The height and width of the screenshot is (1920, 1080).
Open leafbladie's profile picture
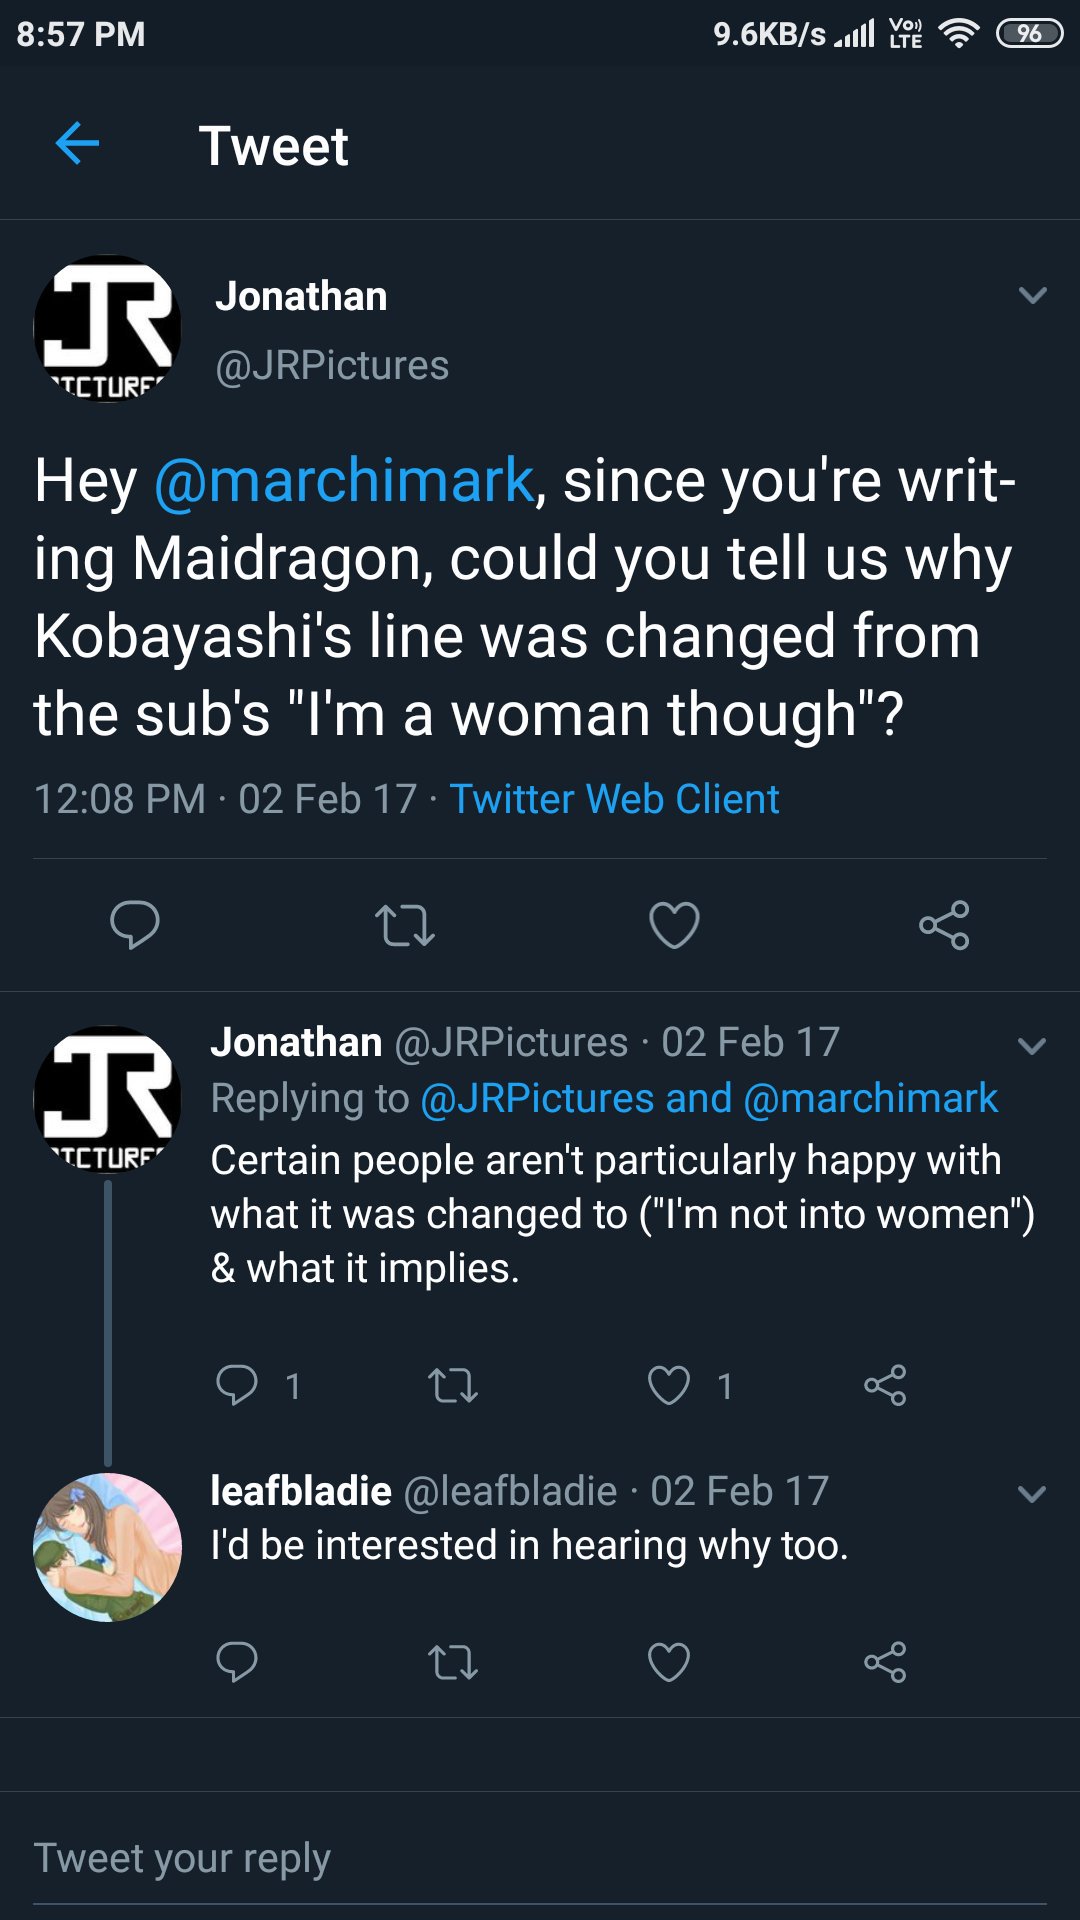[x=108, y=1547]
